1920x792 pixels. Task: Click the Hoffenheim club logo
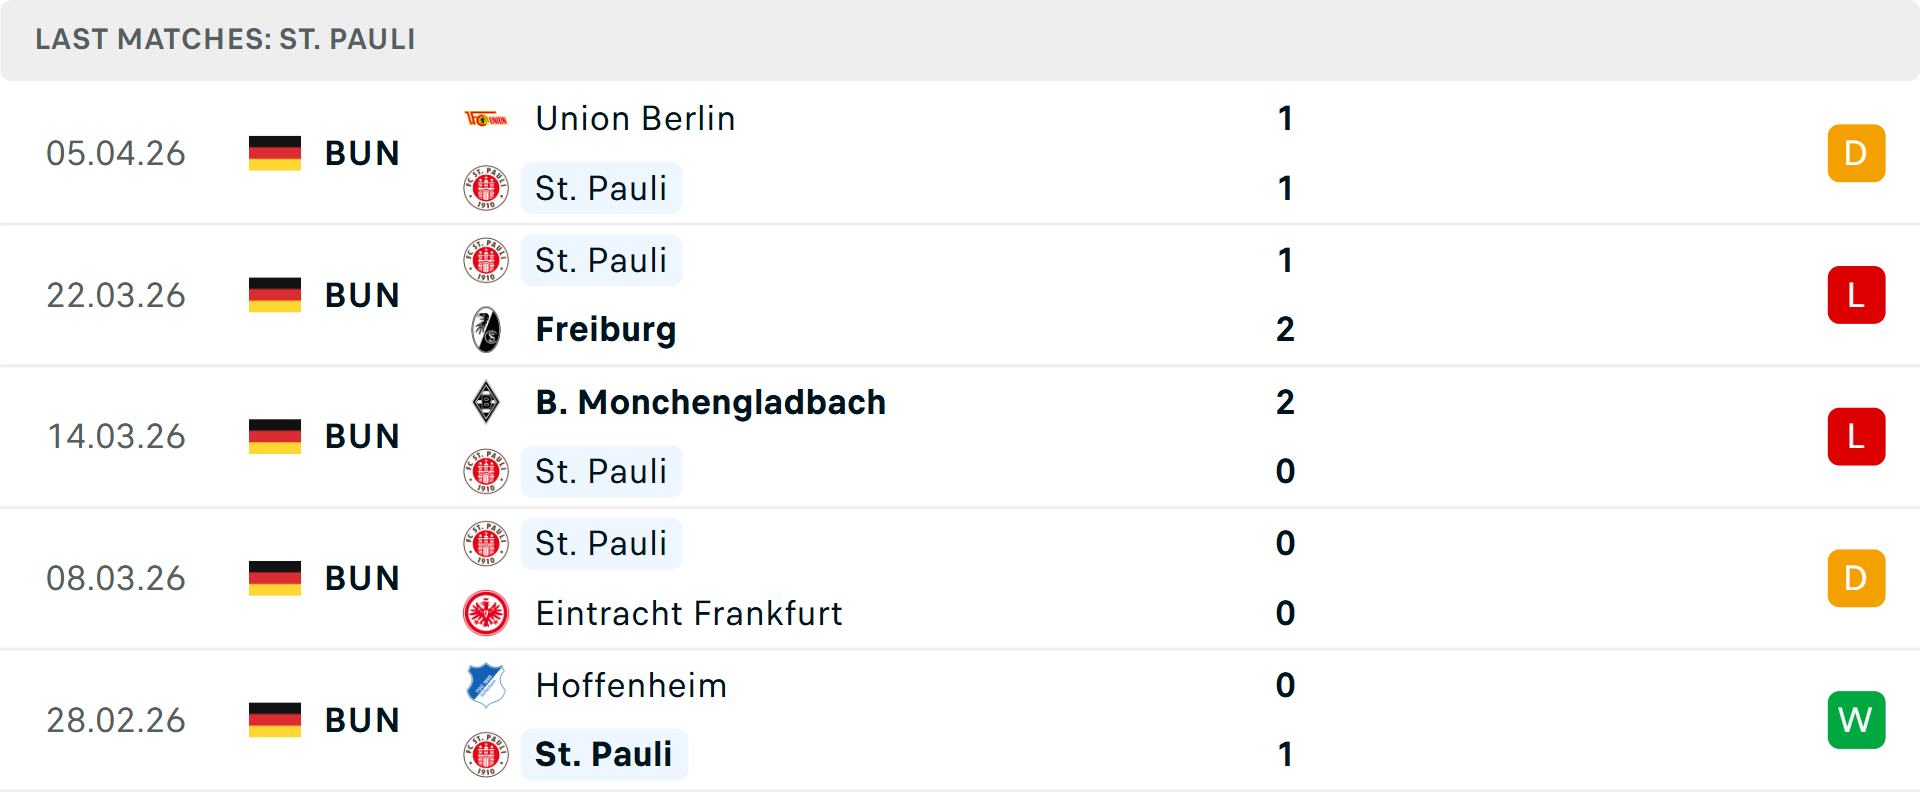click(486, 685)
